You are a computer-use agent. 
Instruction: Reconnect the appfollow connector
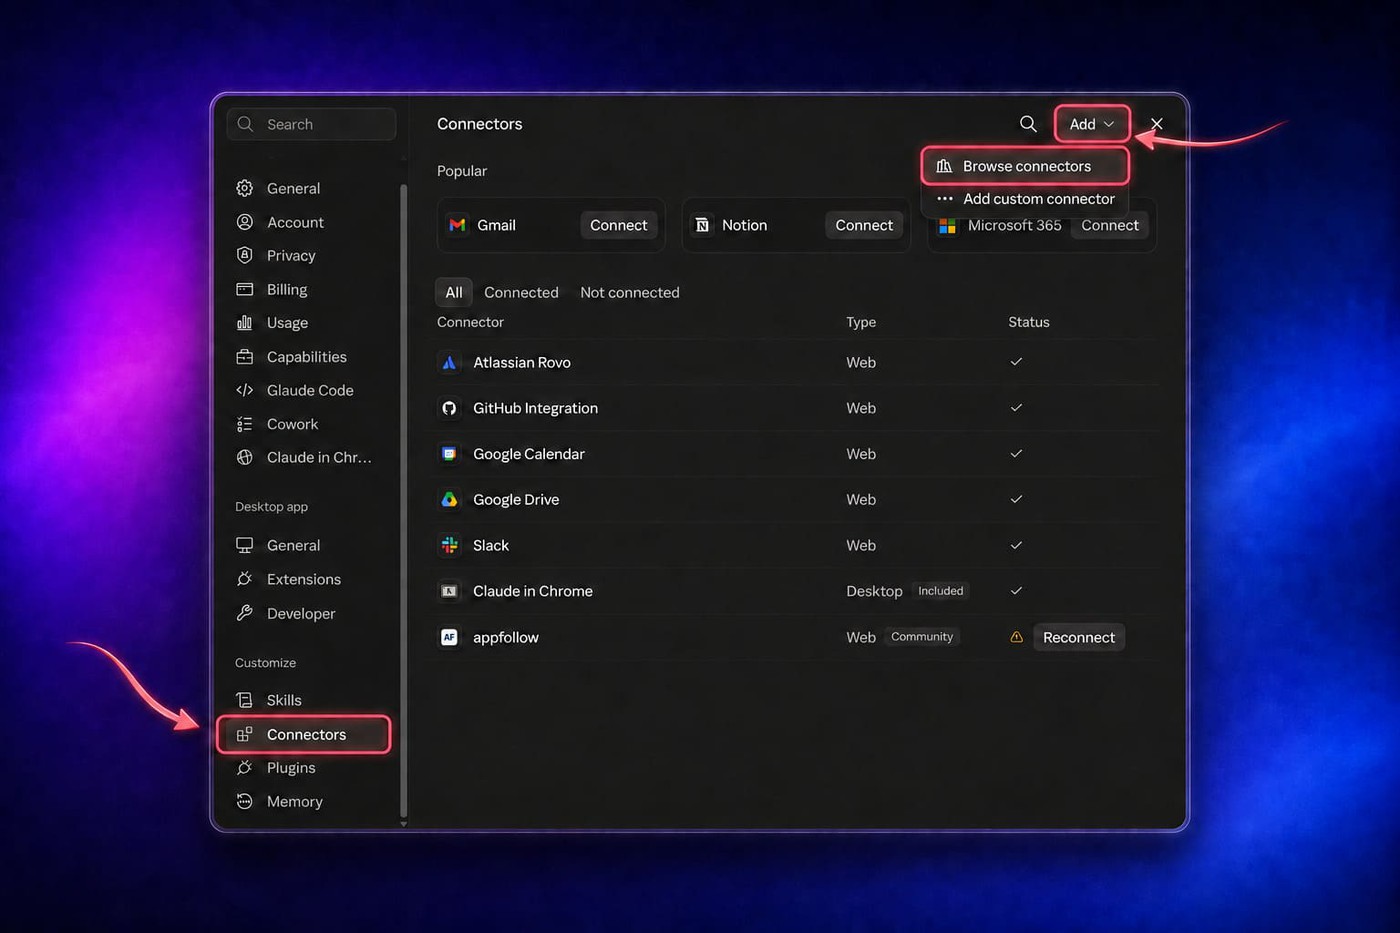point(1078,637)
